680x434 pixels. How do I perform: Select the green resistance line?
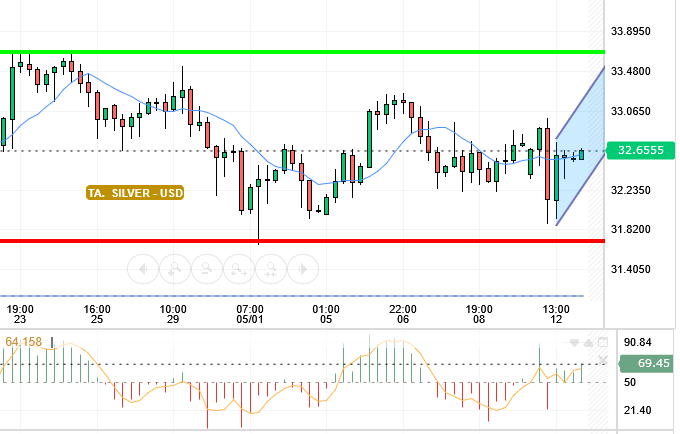coord(302,52)
